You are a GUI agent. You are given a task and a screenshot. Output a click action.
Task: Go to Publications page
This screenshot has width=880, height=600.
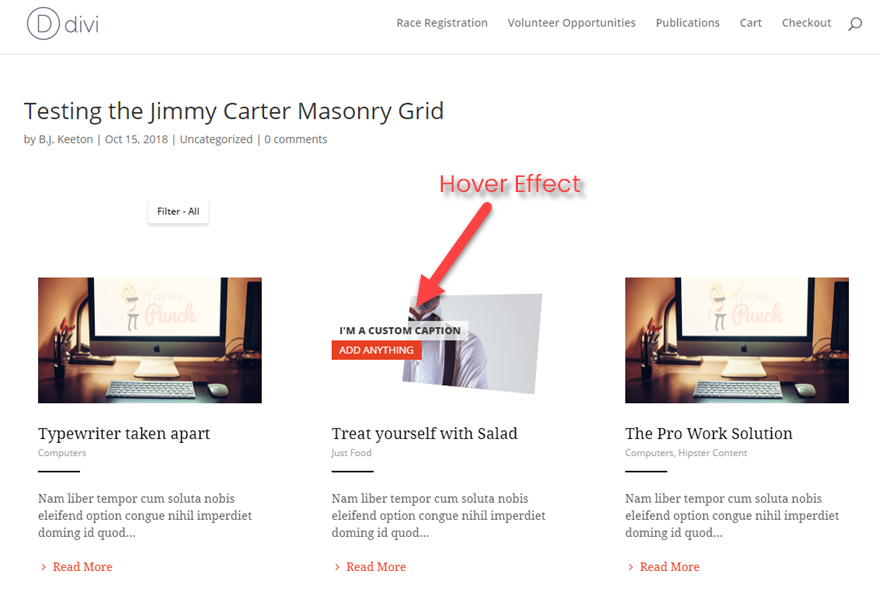[688, 23]
